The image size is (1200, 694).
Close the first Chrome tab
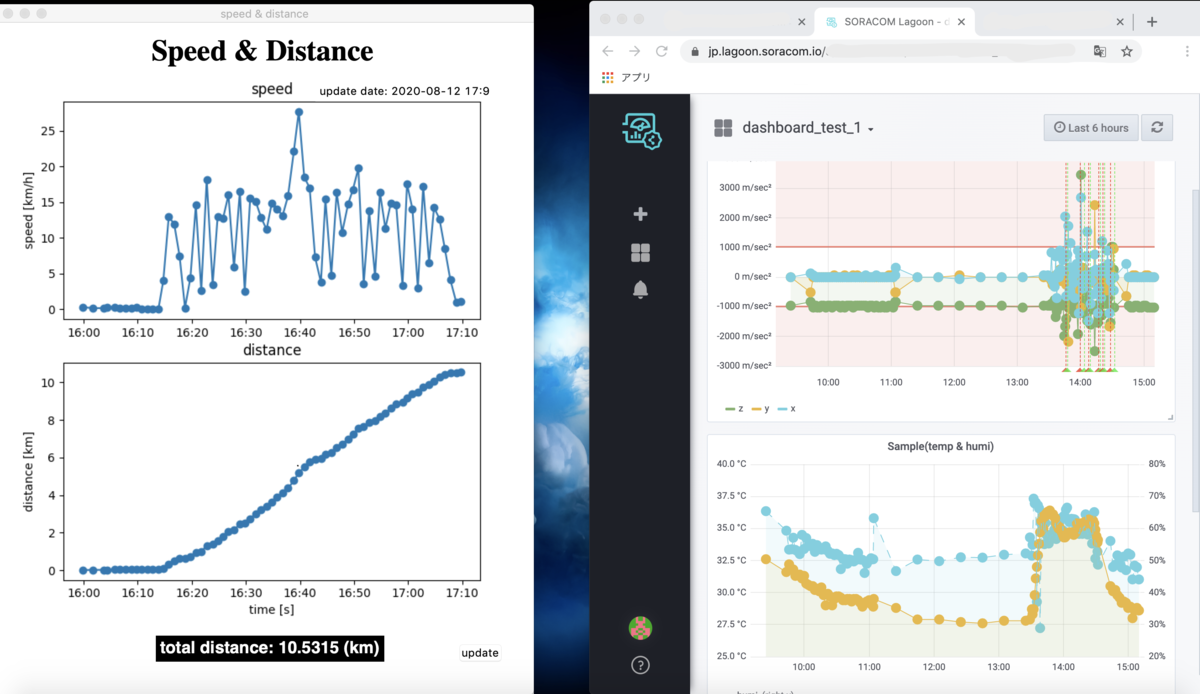pos(801,22)
